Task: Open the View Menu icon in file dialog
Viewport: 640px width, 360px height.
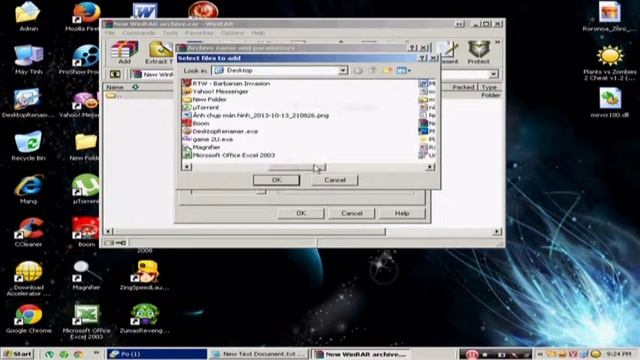Action: tap(403, 71)
